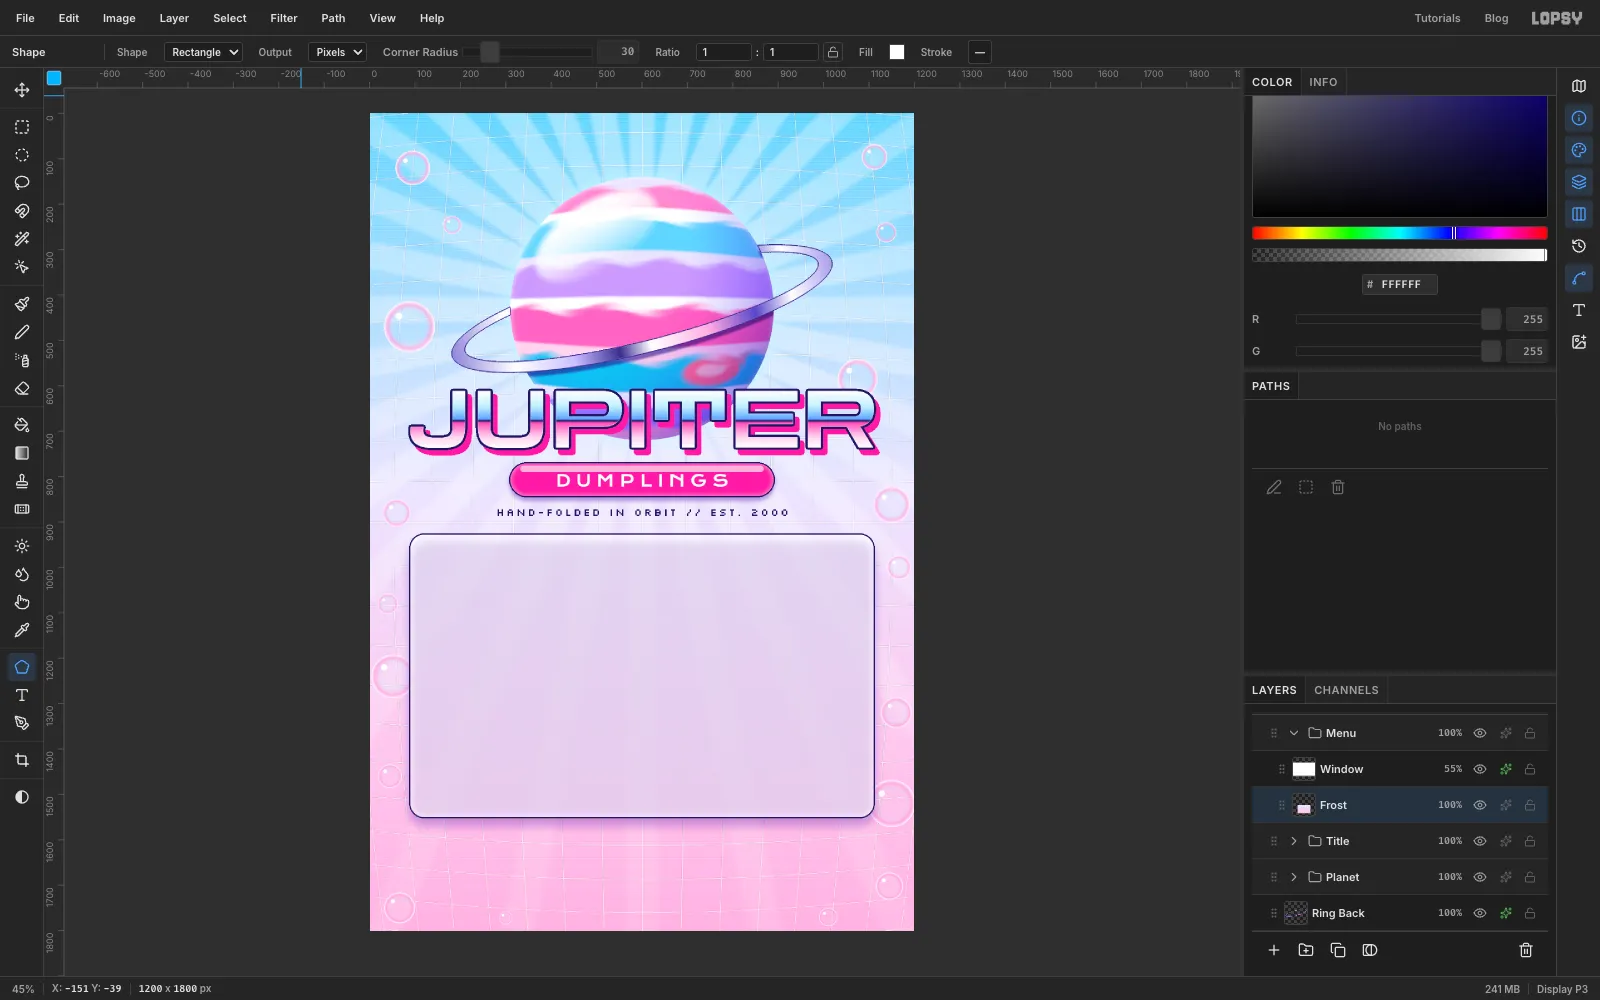1600x1000 pixels.
Task: Hide the Window layer
Action: pos(1480,769)
